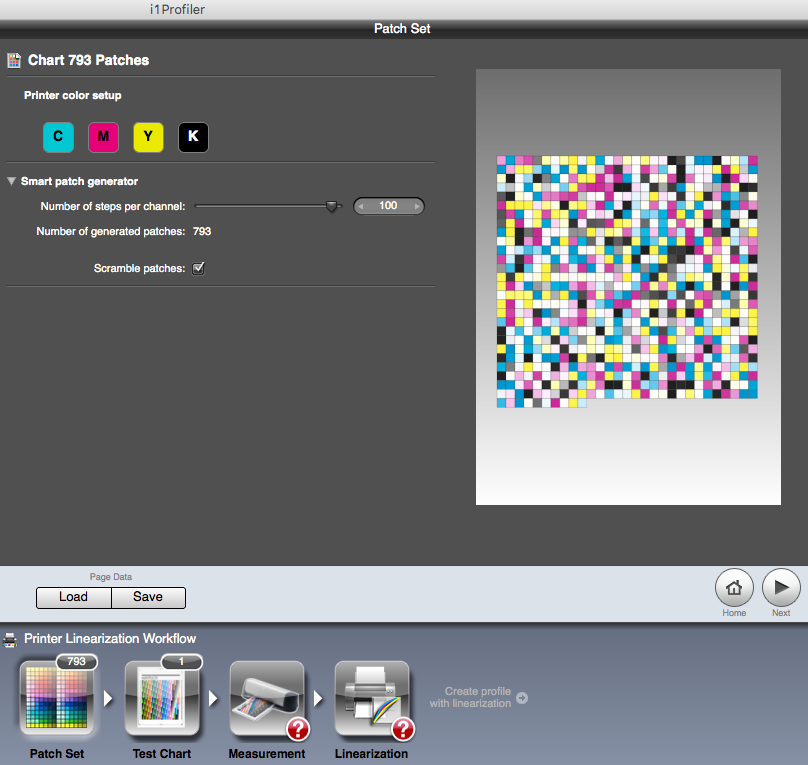Click the question mark badge on Linearization

pos(403,729)
